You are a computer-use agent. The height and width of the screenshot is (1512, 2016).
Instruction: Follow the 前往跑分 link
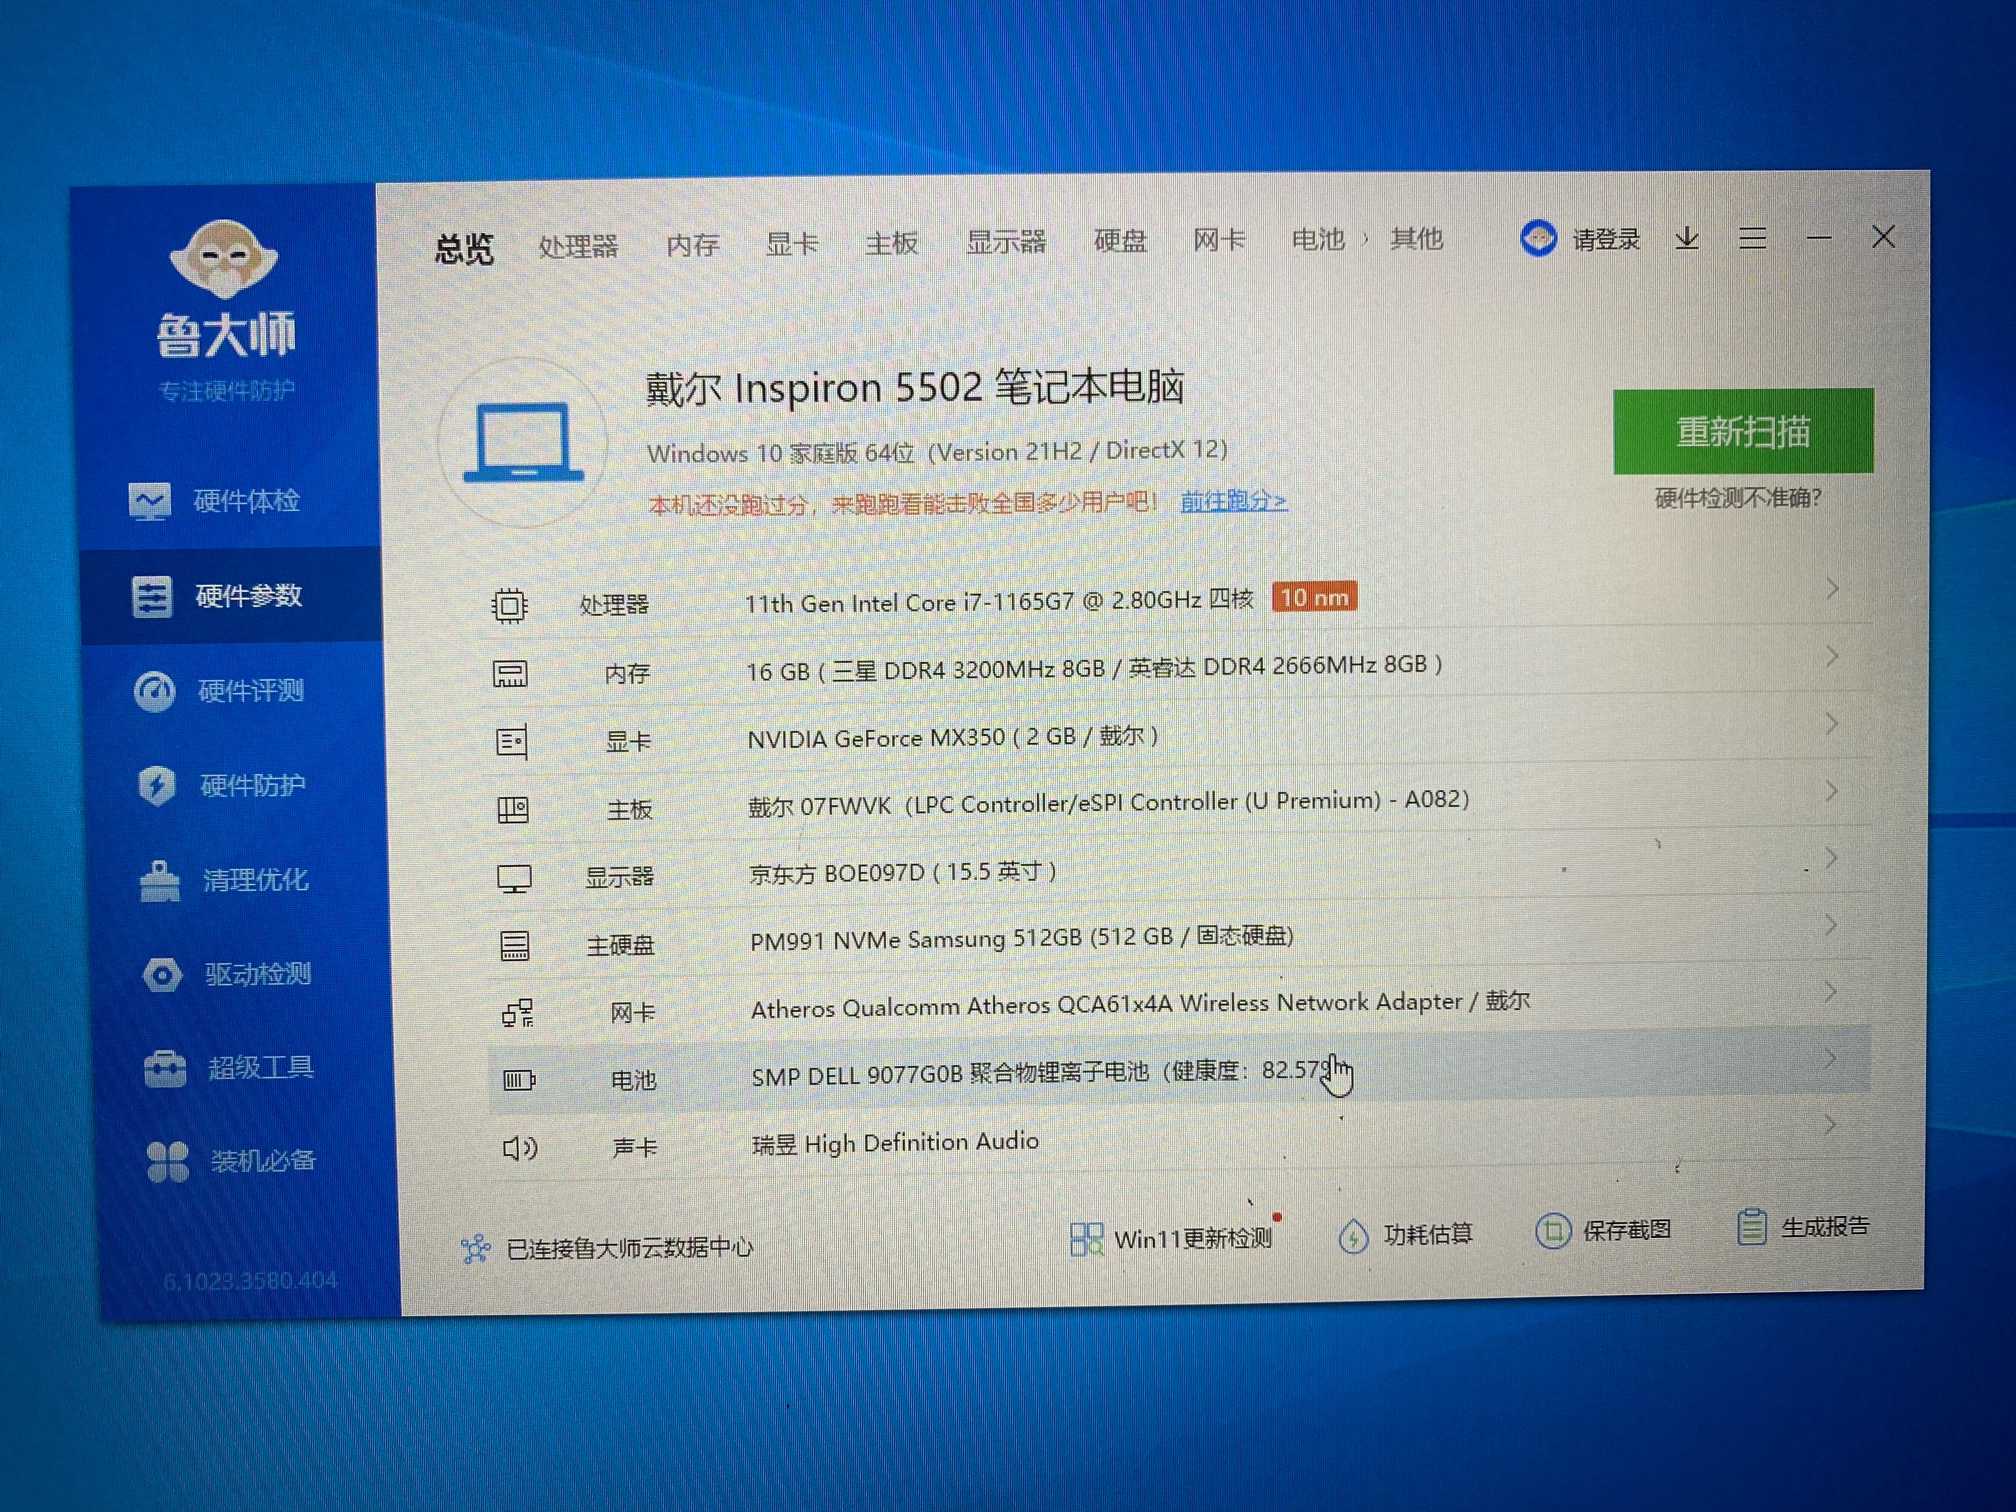[1233, 501]
